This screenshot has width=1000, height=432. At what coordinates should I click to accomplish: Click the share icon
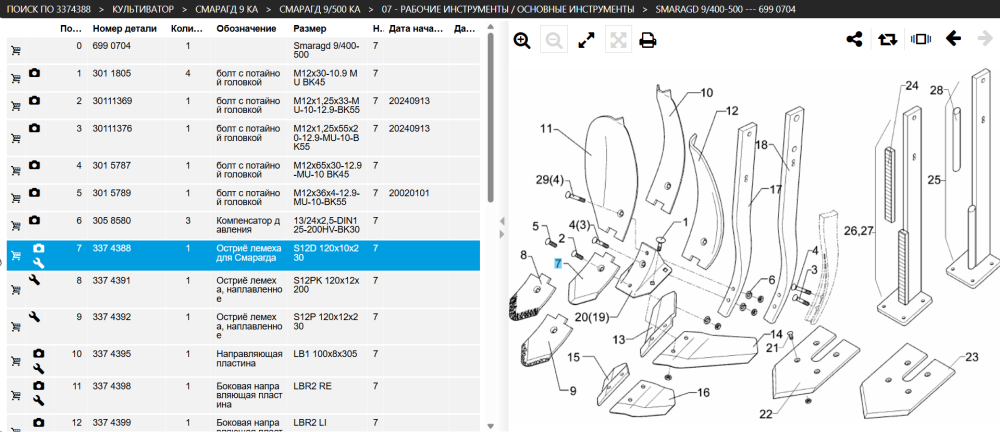(x=855, y=40)
